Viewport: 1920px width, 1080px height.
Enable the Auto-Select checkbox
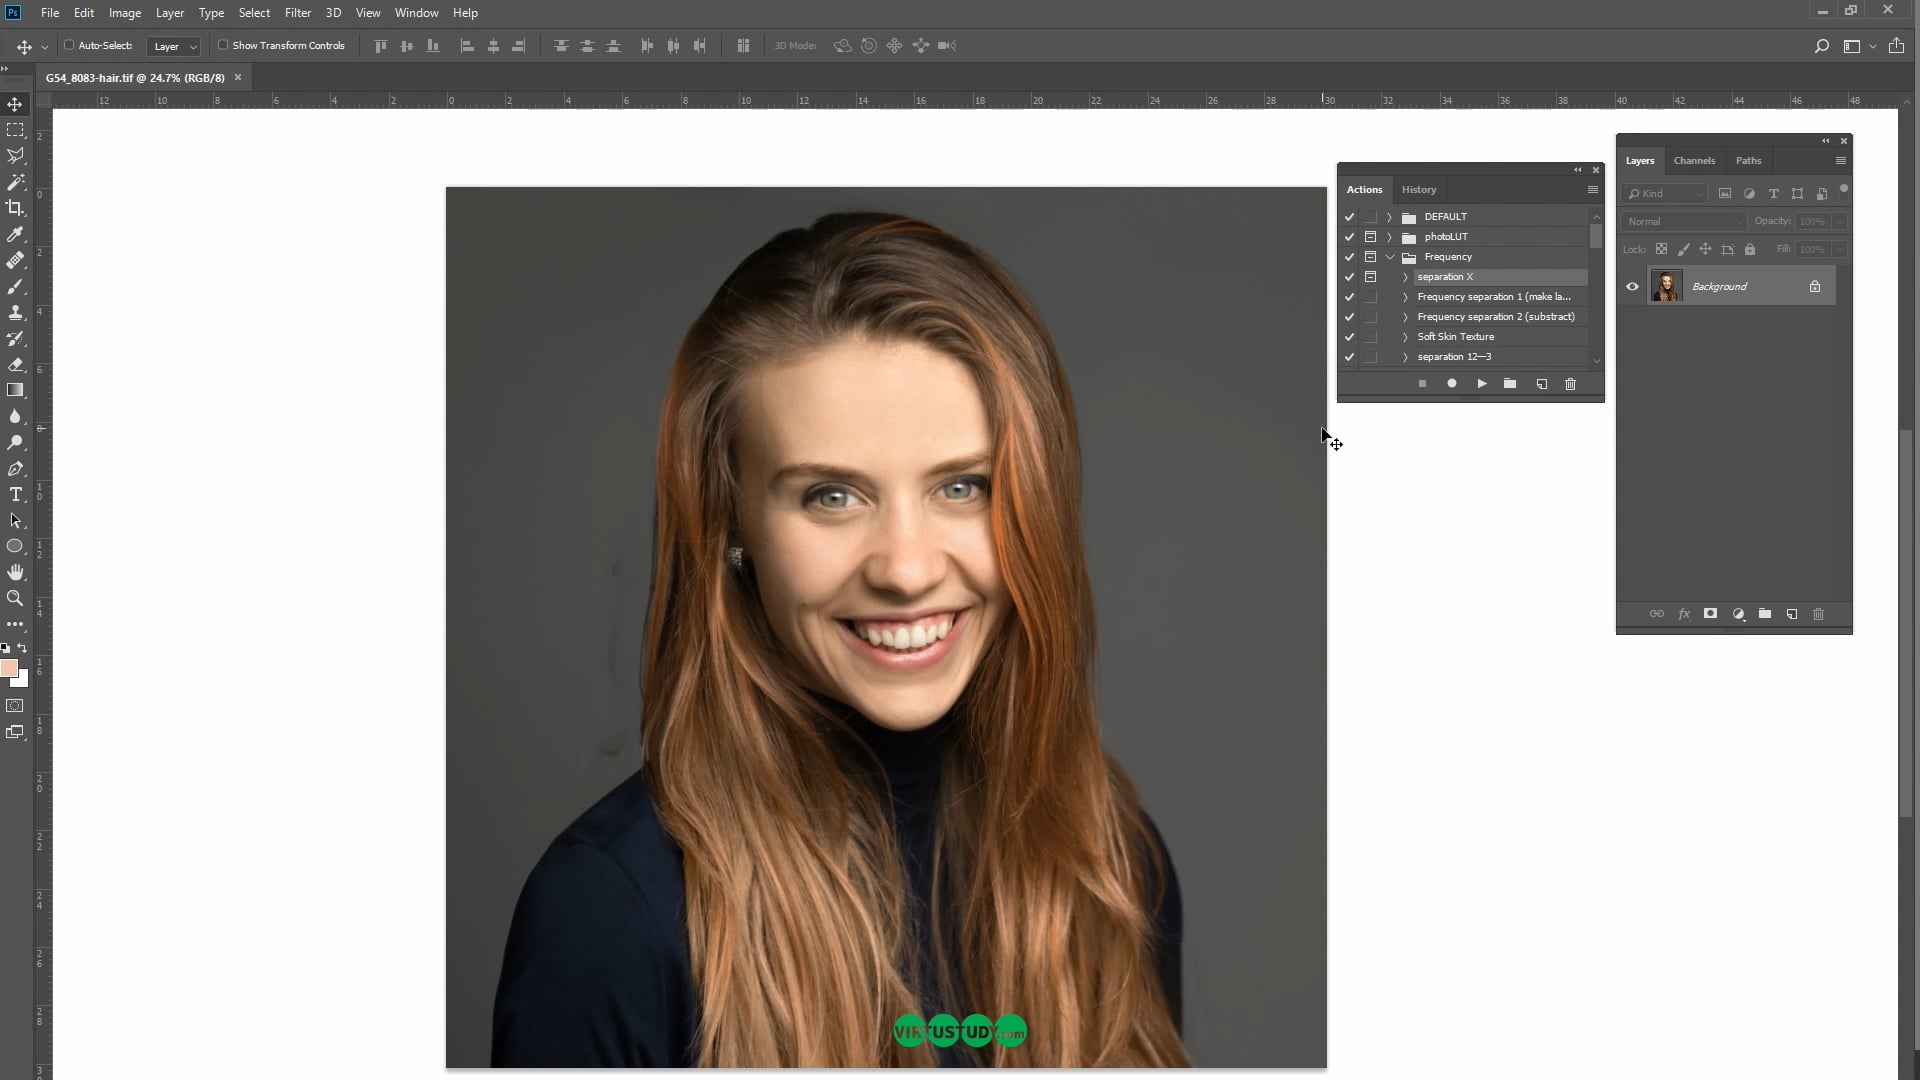[69, 45]
